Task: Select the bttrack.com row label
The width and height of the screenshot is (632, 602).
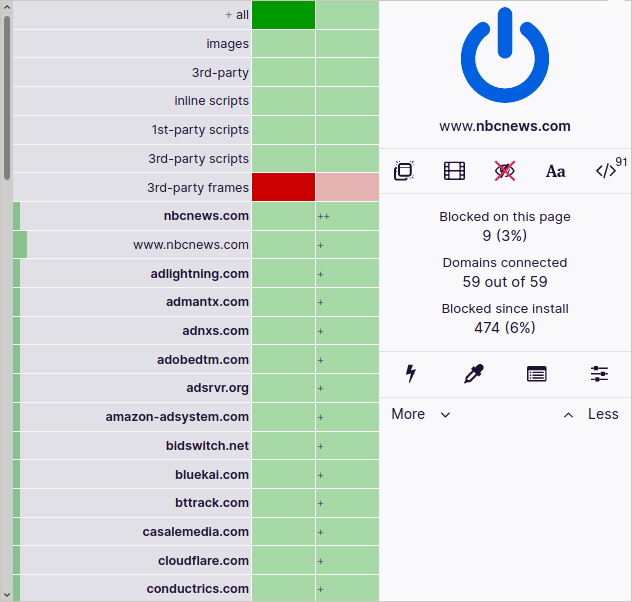Action: [132, 503]
